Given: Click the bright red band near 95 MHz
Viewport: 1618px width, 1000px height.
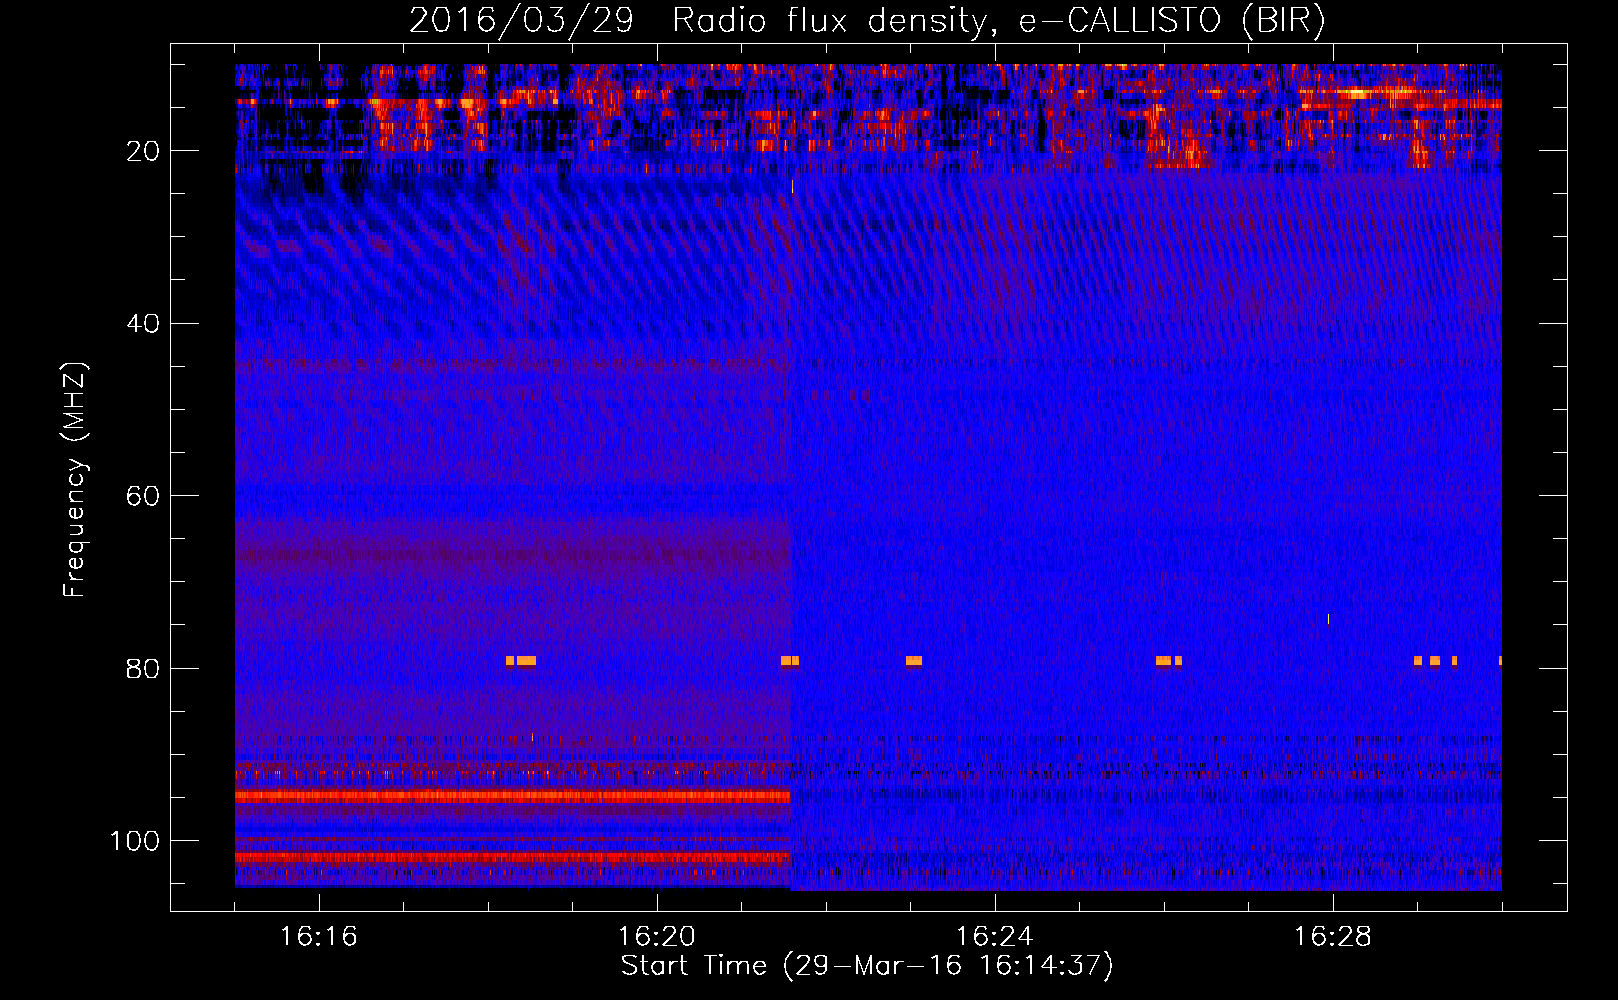Looking at the screenshot, I should [x=513, y=797].
